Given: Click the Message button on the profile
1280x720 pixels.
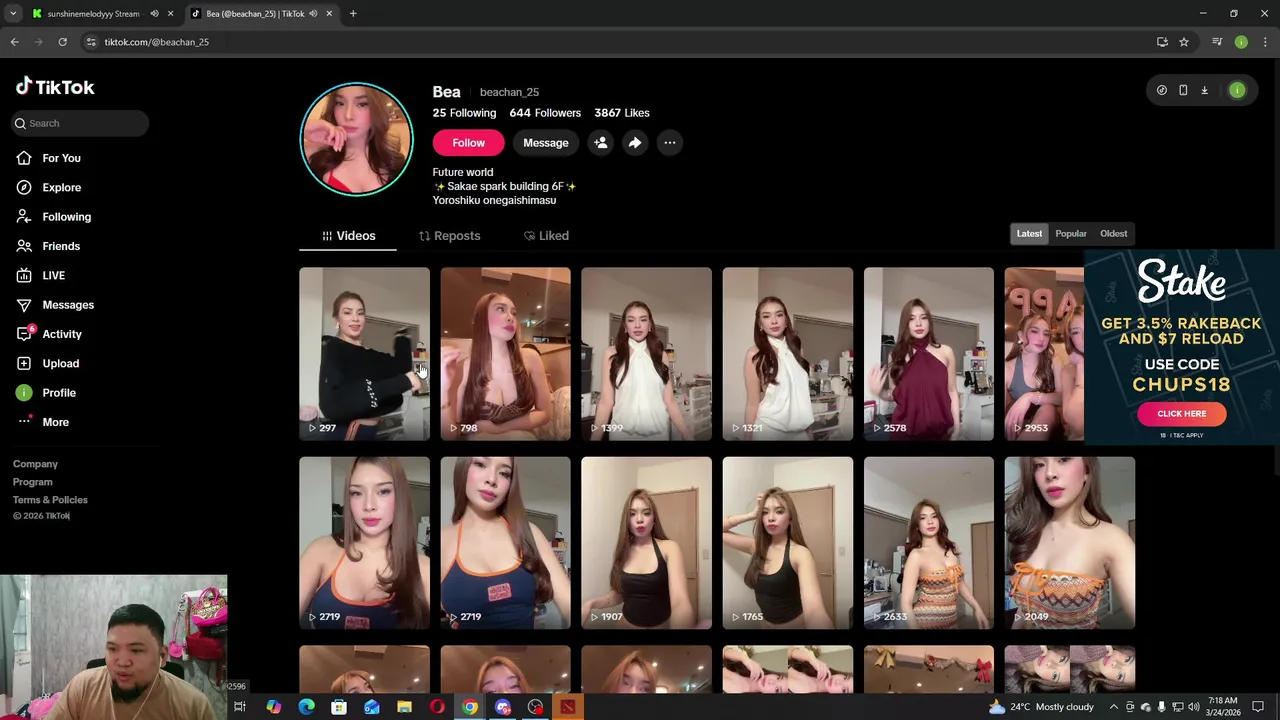Looking at the screenshot, I should 546,143.
